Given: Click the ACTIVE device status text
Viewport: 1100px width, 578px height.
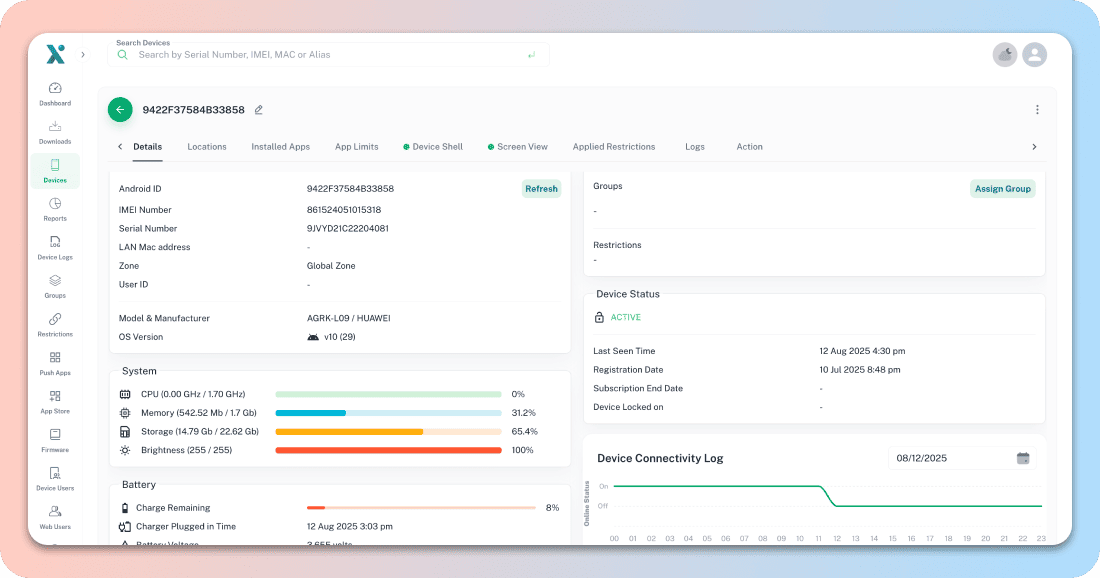Looking at the screenshot, I should pos(626,318).
